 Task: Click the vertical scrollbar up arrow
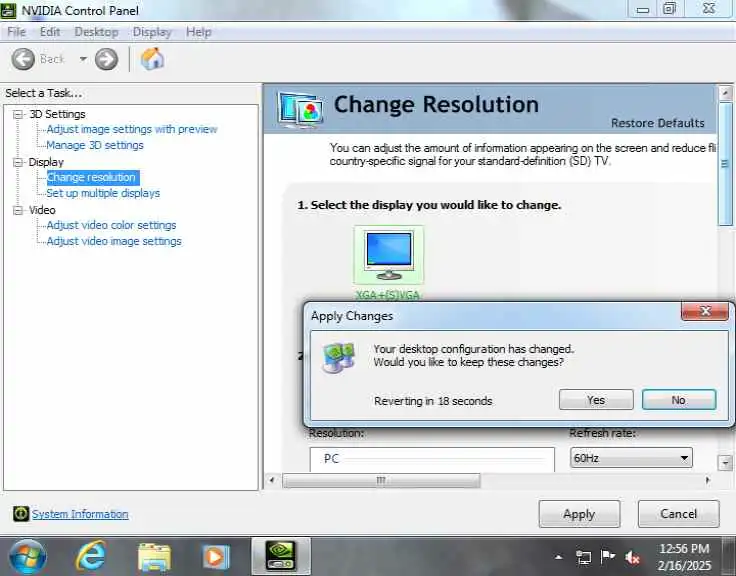click(x=725, y=92)
